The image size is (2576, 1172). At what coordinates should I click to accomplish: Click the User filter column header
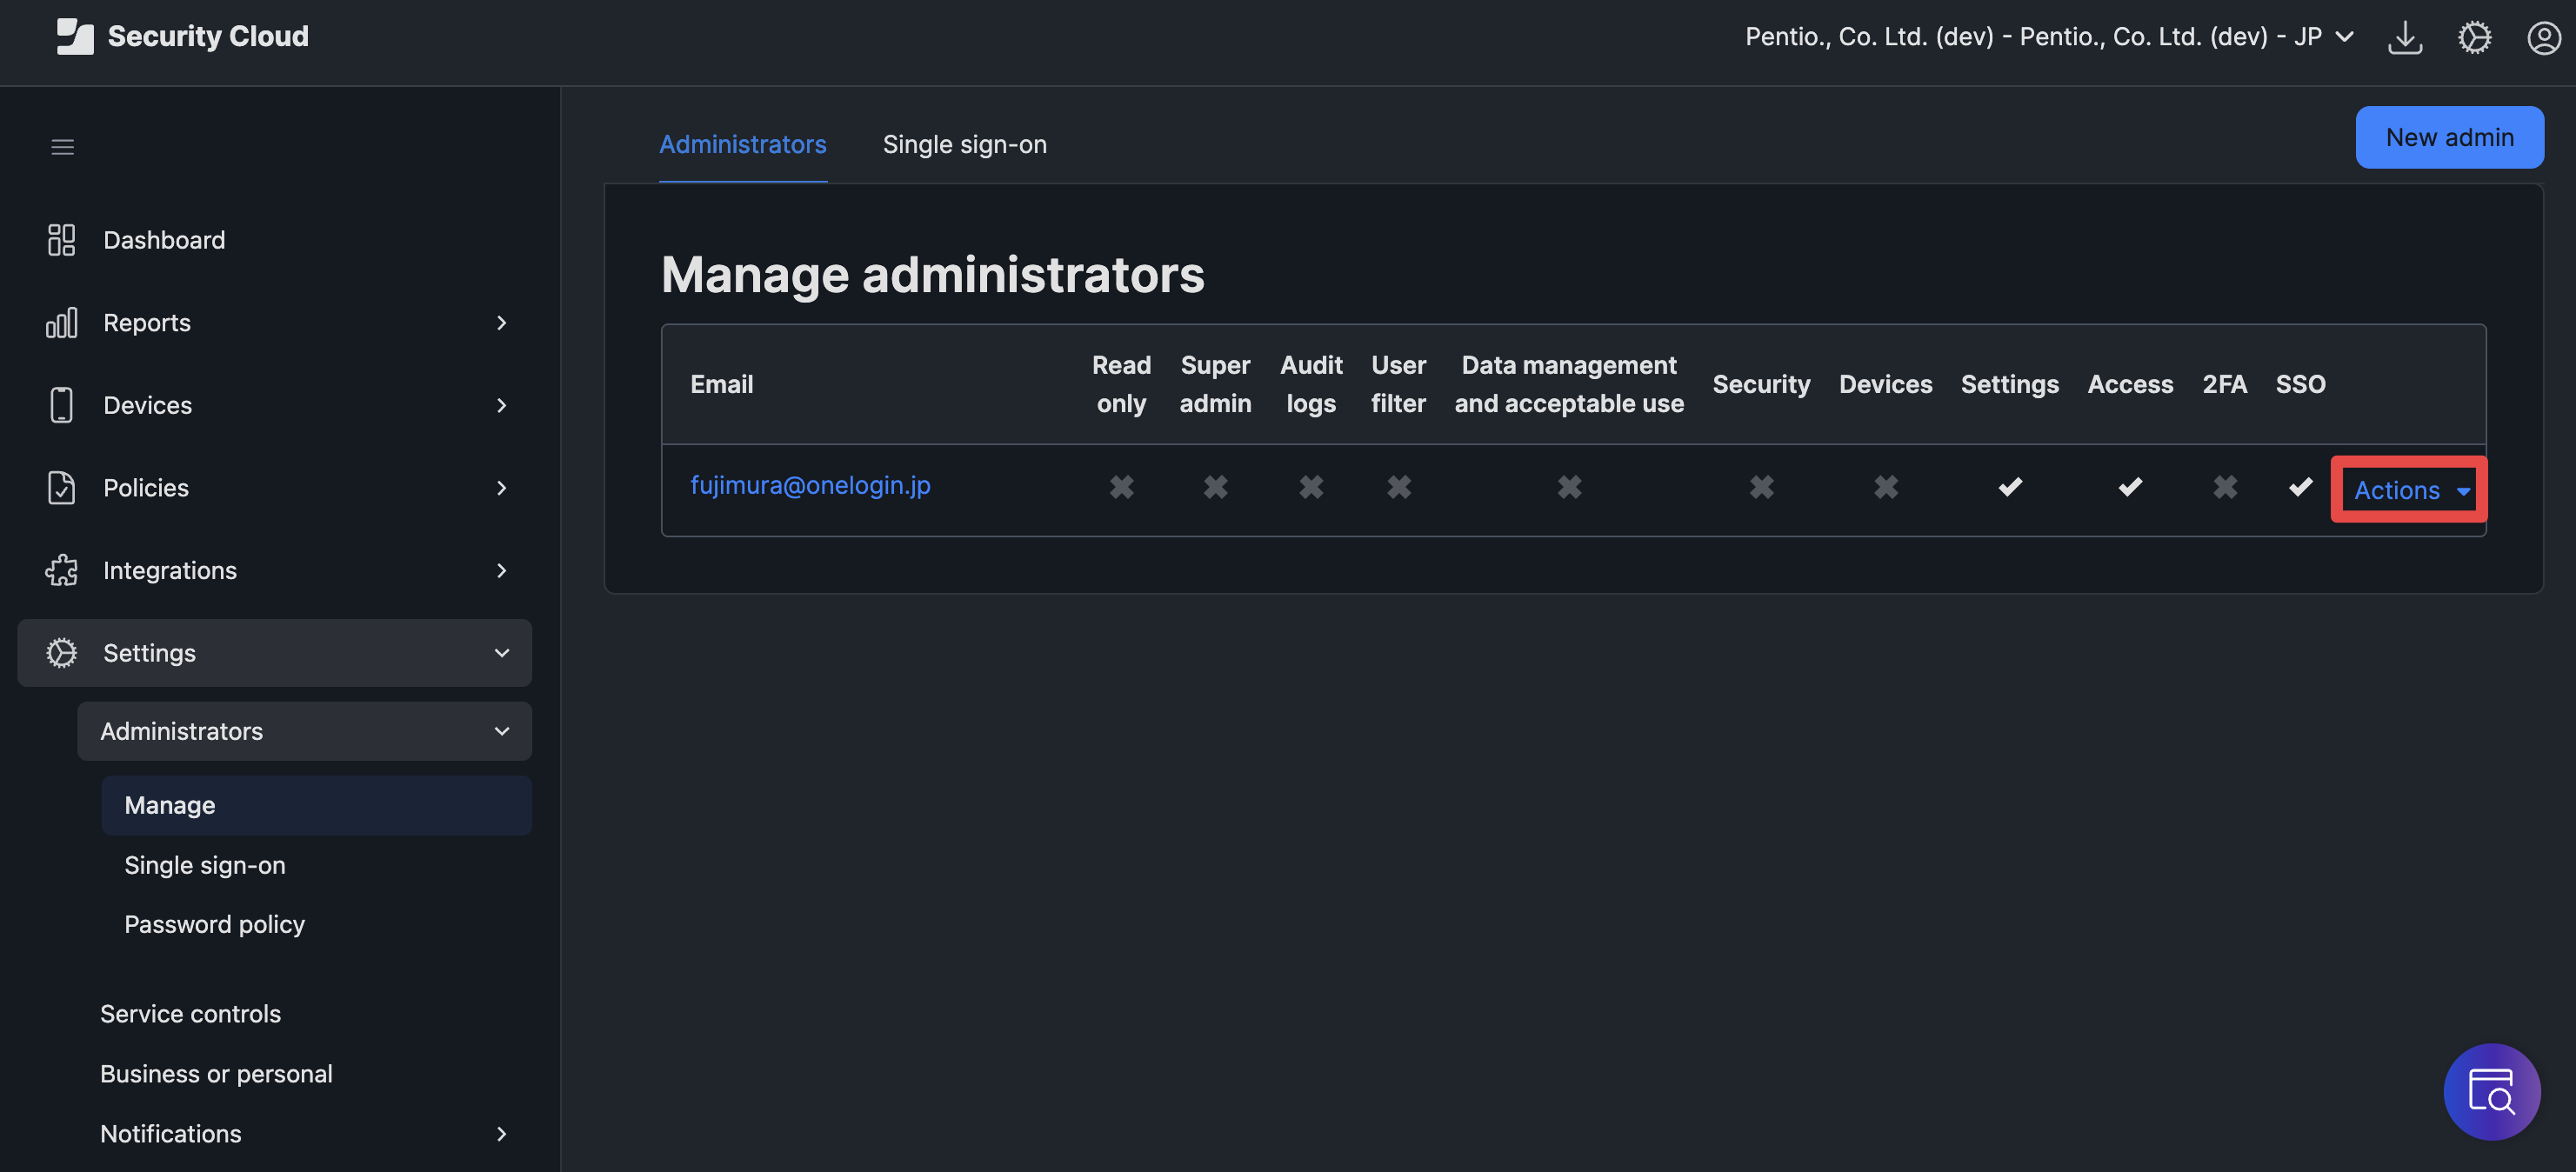[x=1398, y=384]
